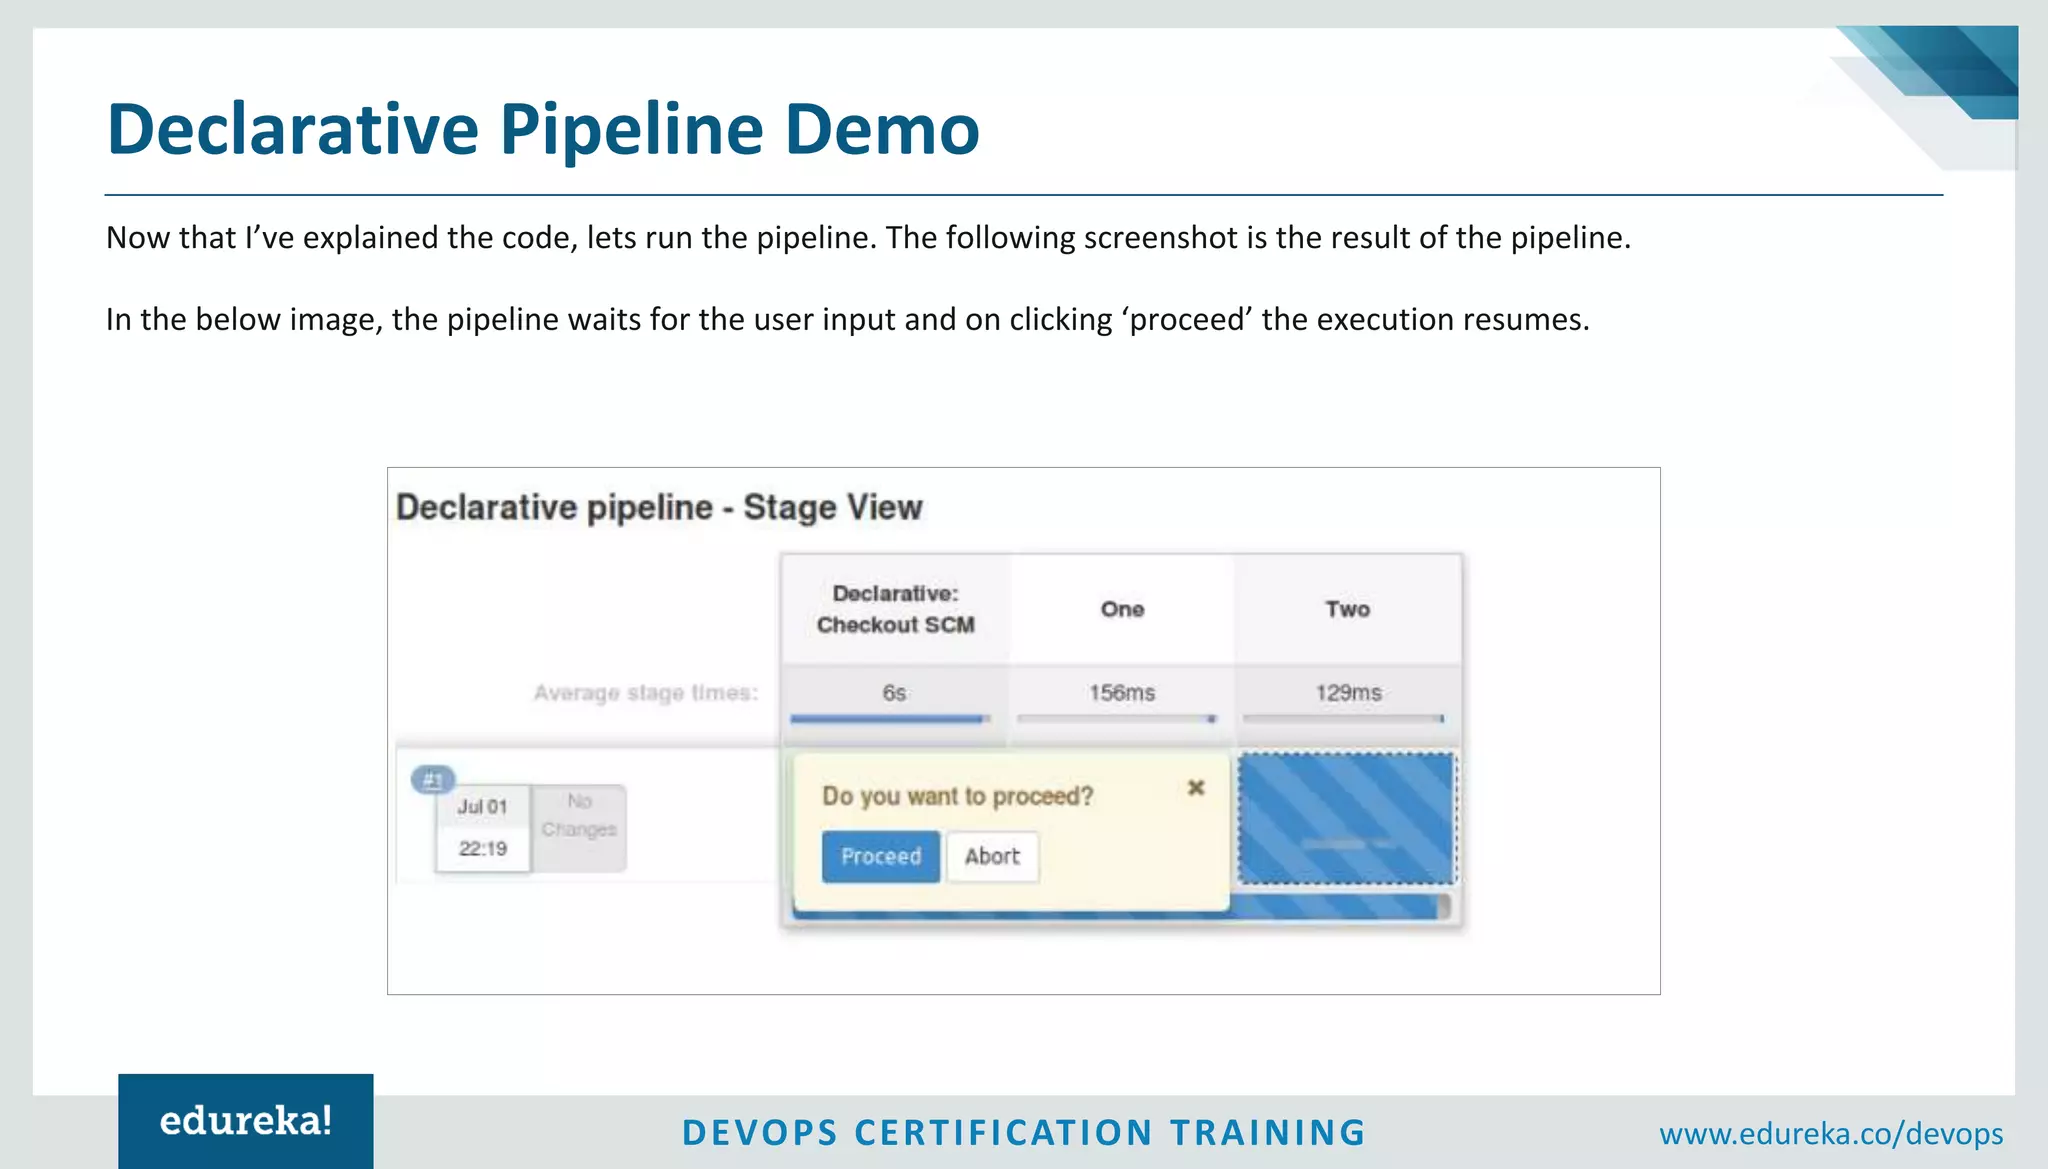2048x1169 pixels.
Task: Click the 'Do you want to proceed?' prompt text
Action: [957, 796]
